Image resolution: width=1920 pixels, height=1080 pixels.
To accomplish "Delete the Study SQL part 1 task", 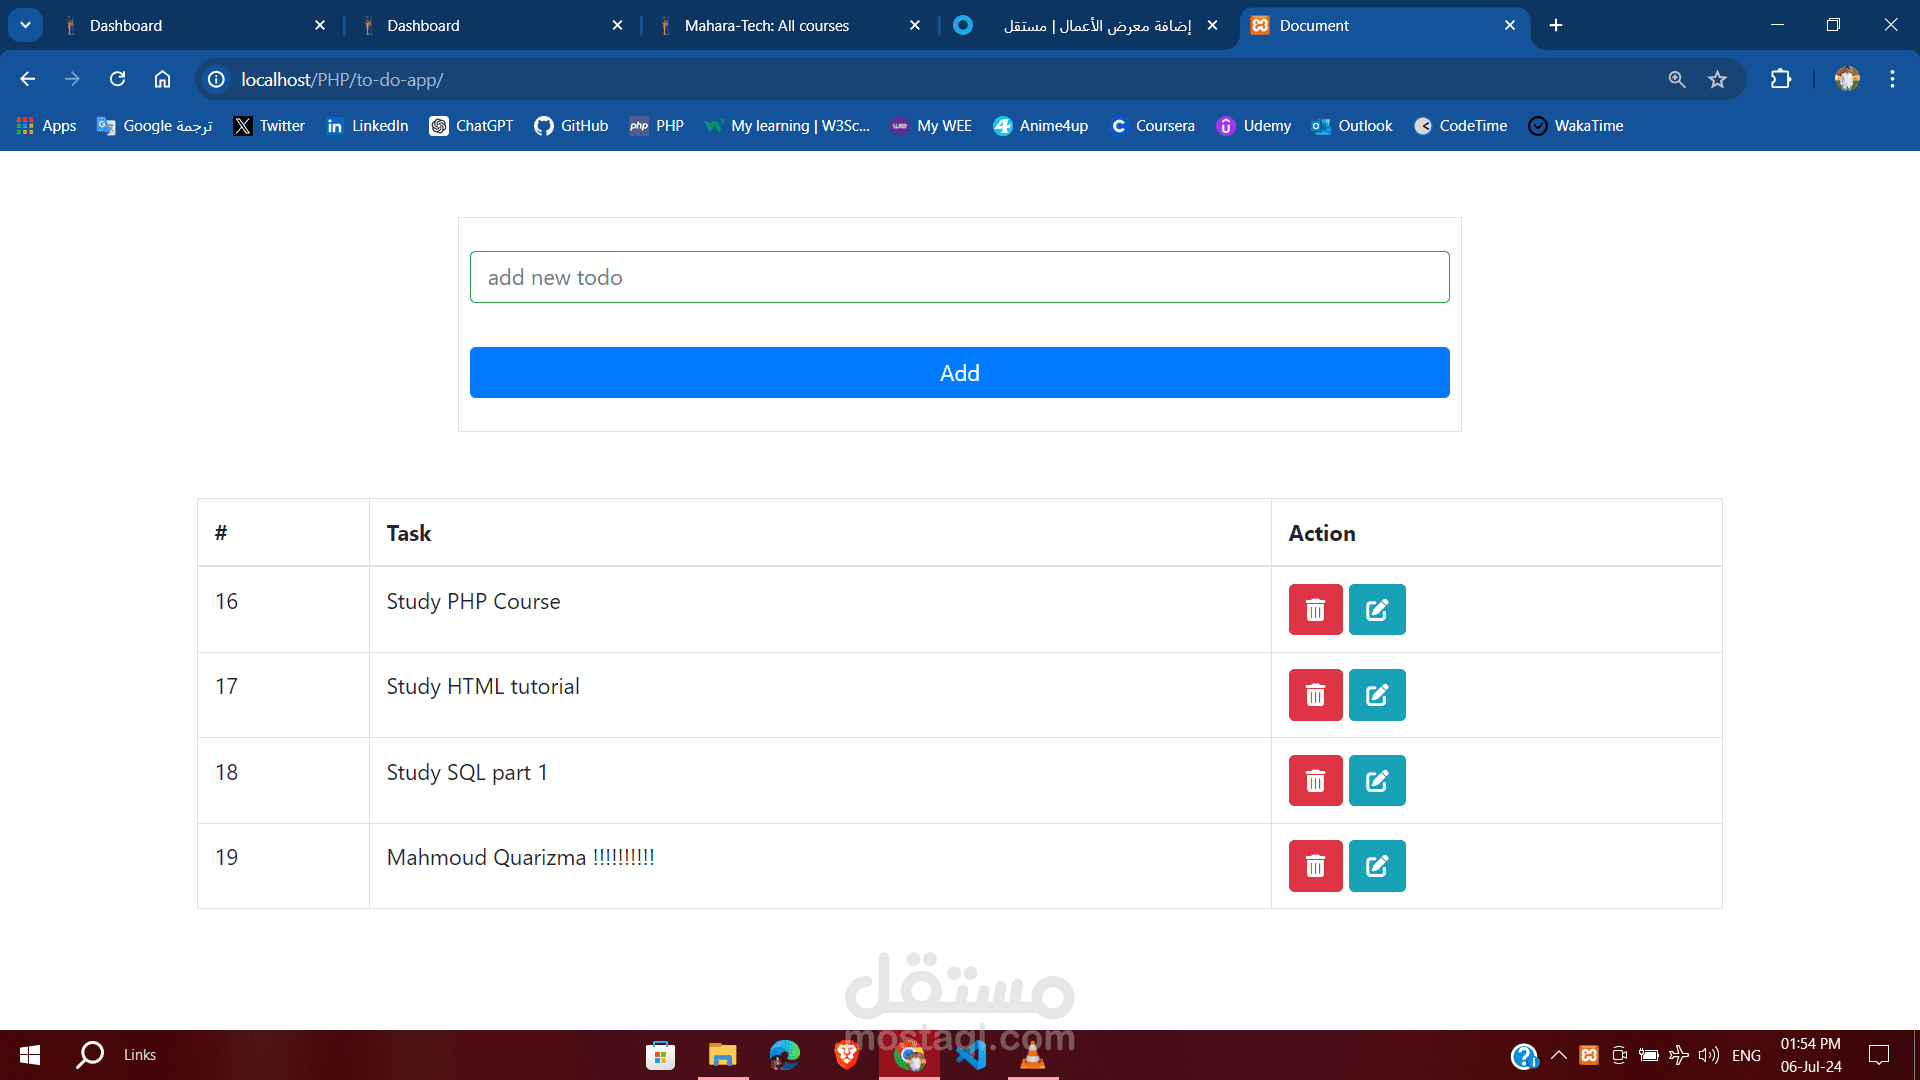I will click(x=1315, y=781).
